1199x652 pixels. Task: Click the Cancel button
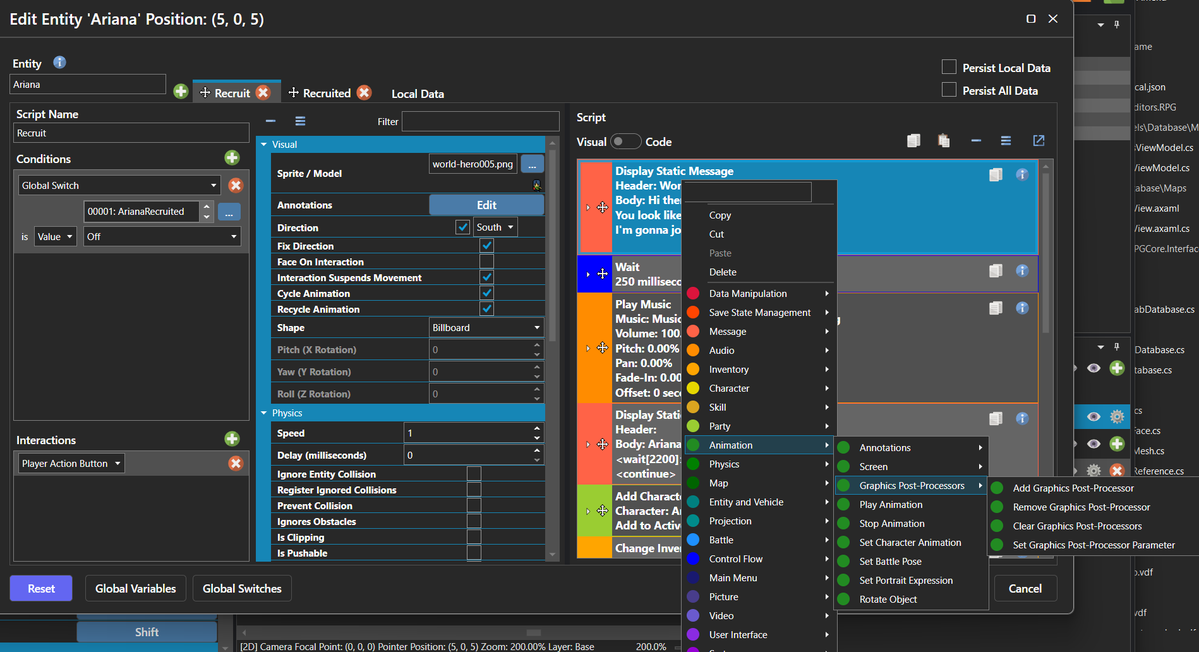tap(1025, 589)
